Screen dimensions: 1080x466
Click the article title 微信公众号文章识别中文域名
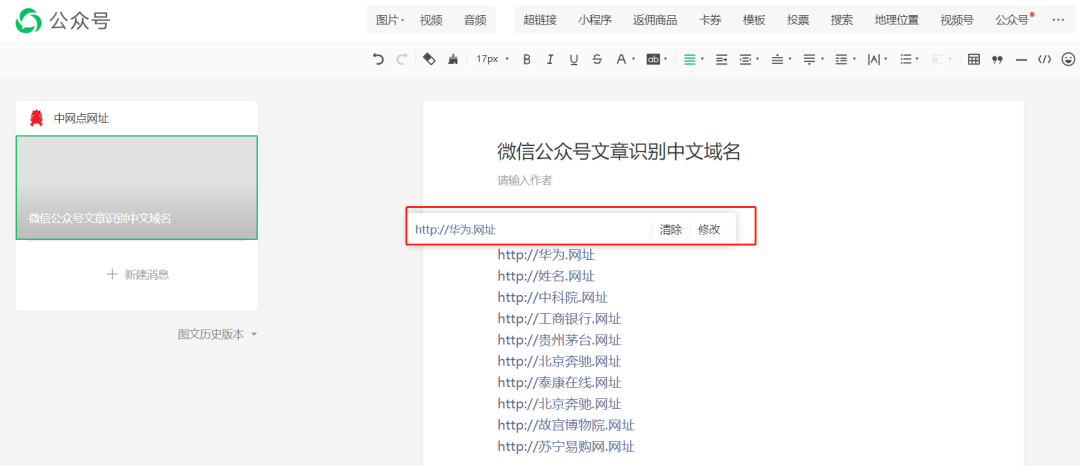click(x=619, y=151)
